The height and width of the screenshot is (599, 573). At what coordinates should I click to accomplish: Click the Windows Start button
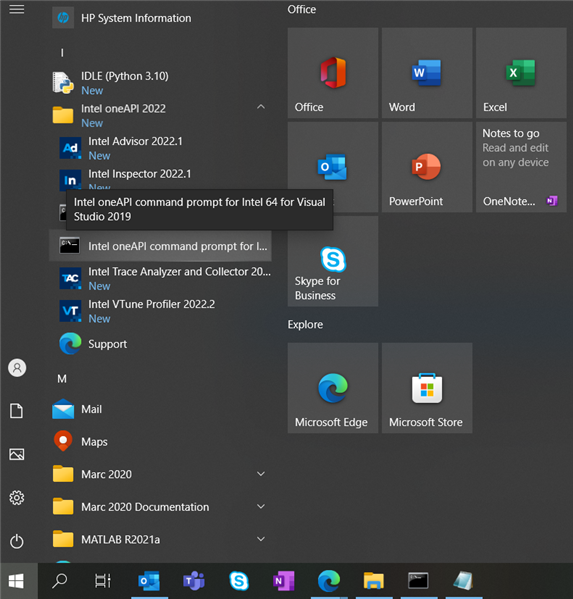coord(16,581)
